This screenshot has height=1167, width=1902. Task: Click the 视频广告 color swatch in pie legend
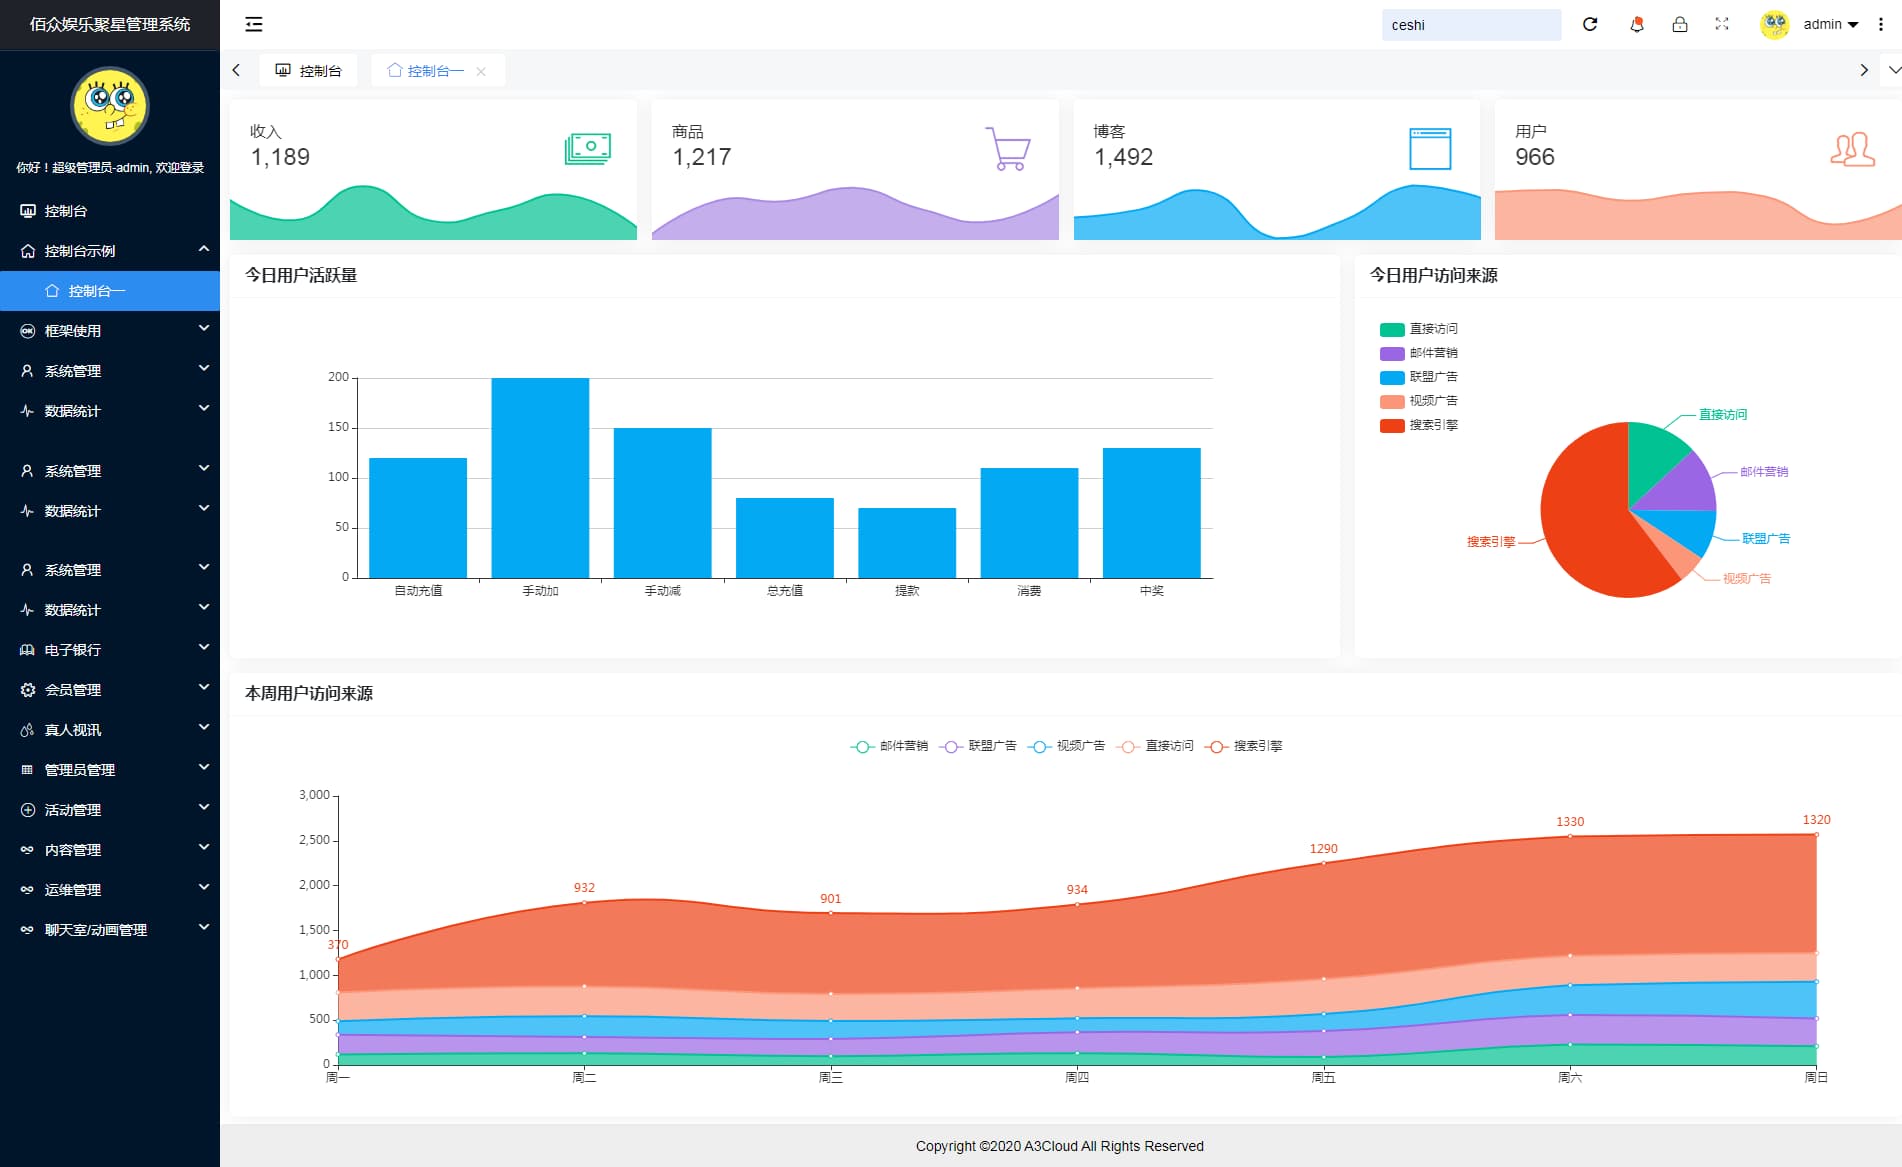click(x=1392, y=401)
